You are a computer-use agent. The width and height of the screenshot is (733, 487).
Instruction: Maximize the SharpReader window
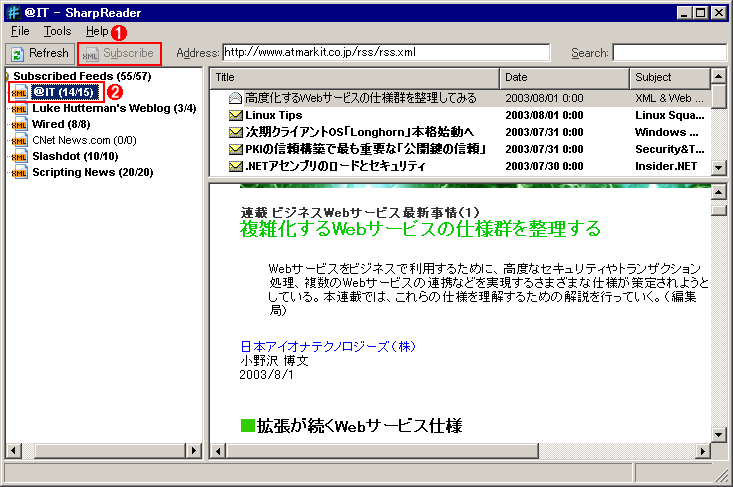(x=701, y=13)
